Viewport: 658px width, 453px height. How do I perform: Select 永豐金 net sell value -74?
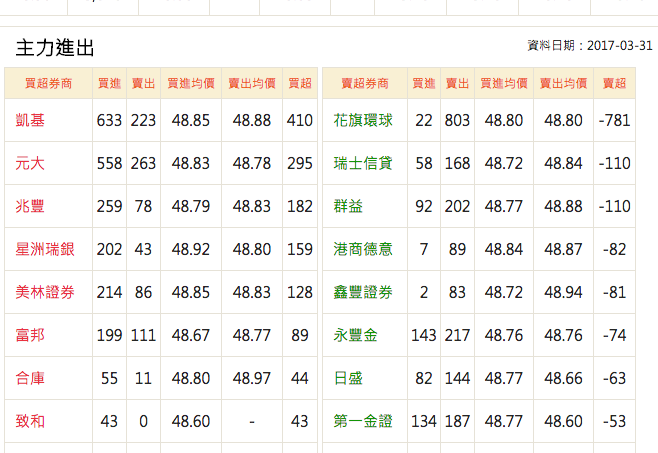[x=614, y=335]
